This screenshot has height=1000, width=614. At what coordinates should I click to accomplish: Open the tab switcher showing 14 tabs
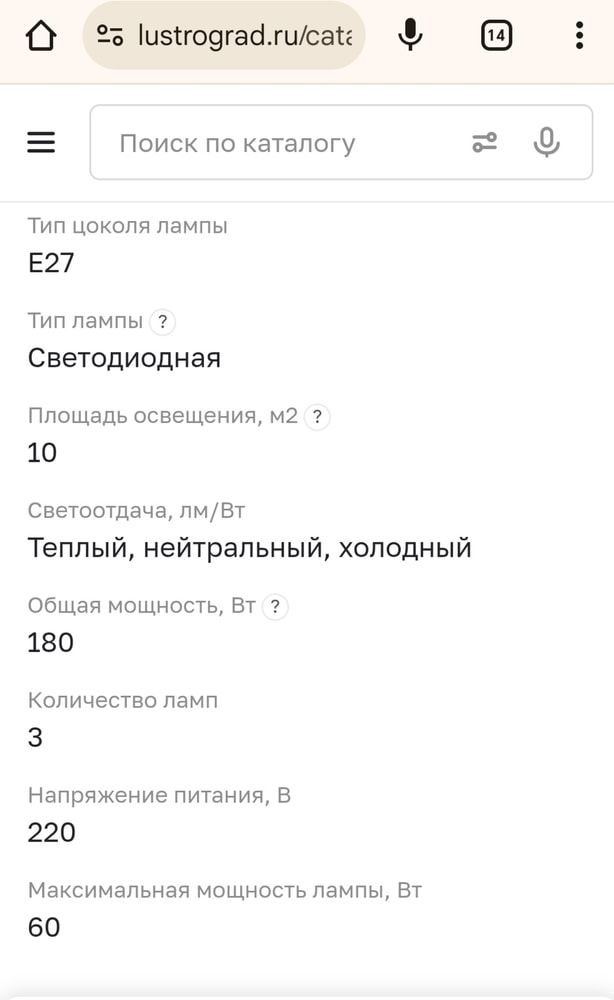coord(496,36)
